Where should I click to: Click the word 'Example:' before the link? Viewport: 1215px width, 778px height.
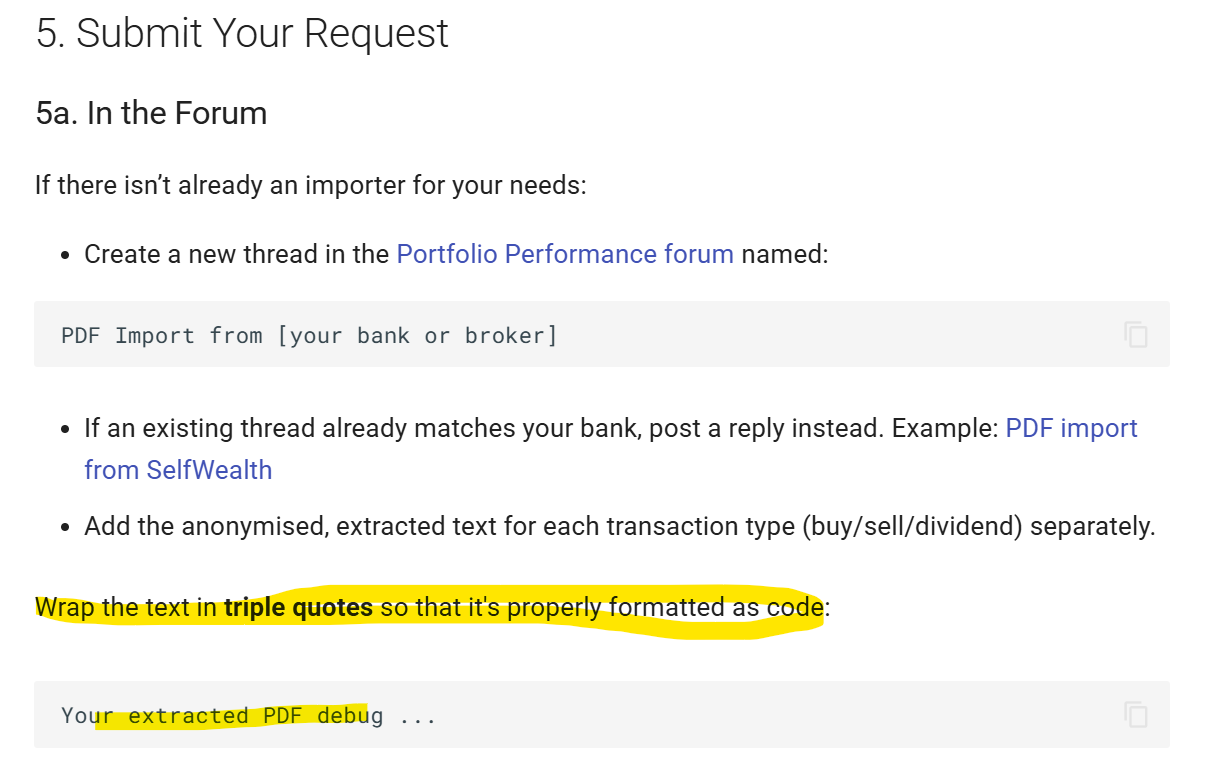(945, 428)
